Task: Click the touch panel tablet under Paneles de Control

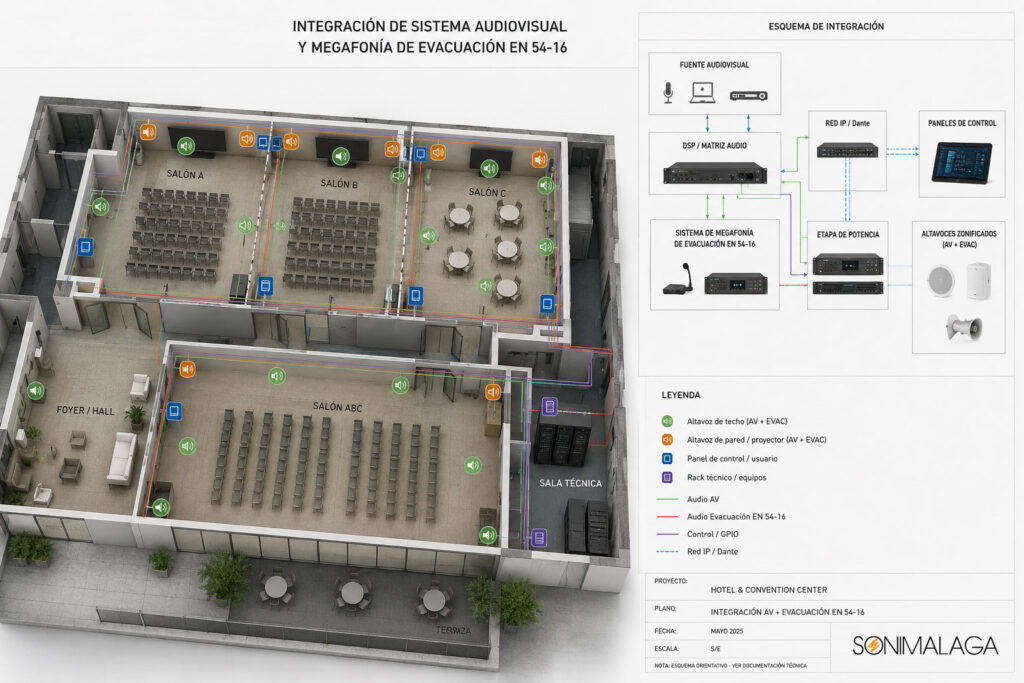Action: (x=961, y=163)
